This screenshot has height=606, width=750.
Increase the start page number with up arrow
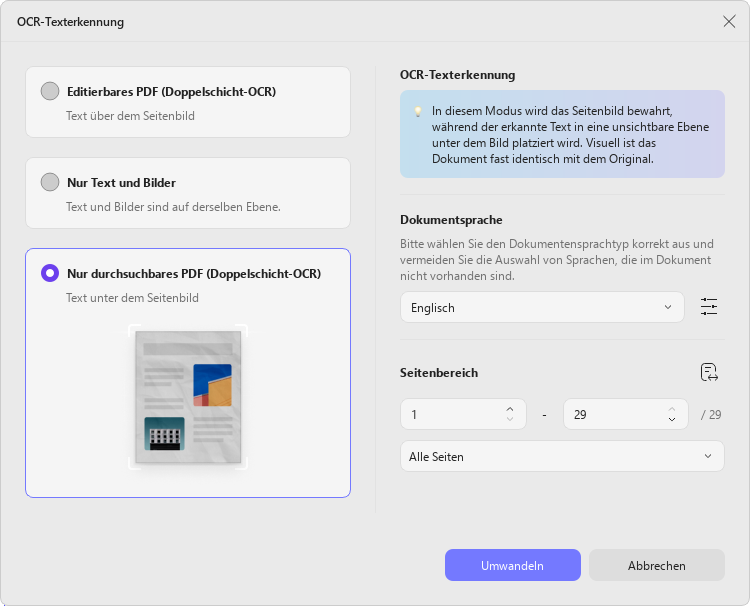coord(510,409)
